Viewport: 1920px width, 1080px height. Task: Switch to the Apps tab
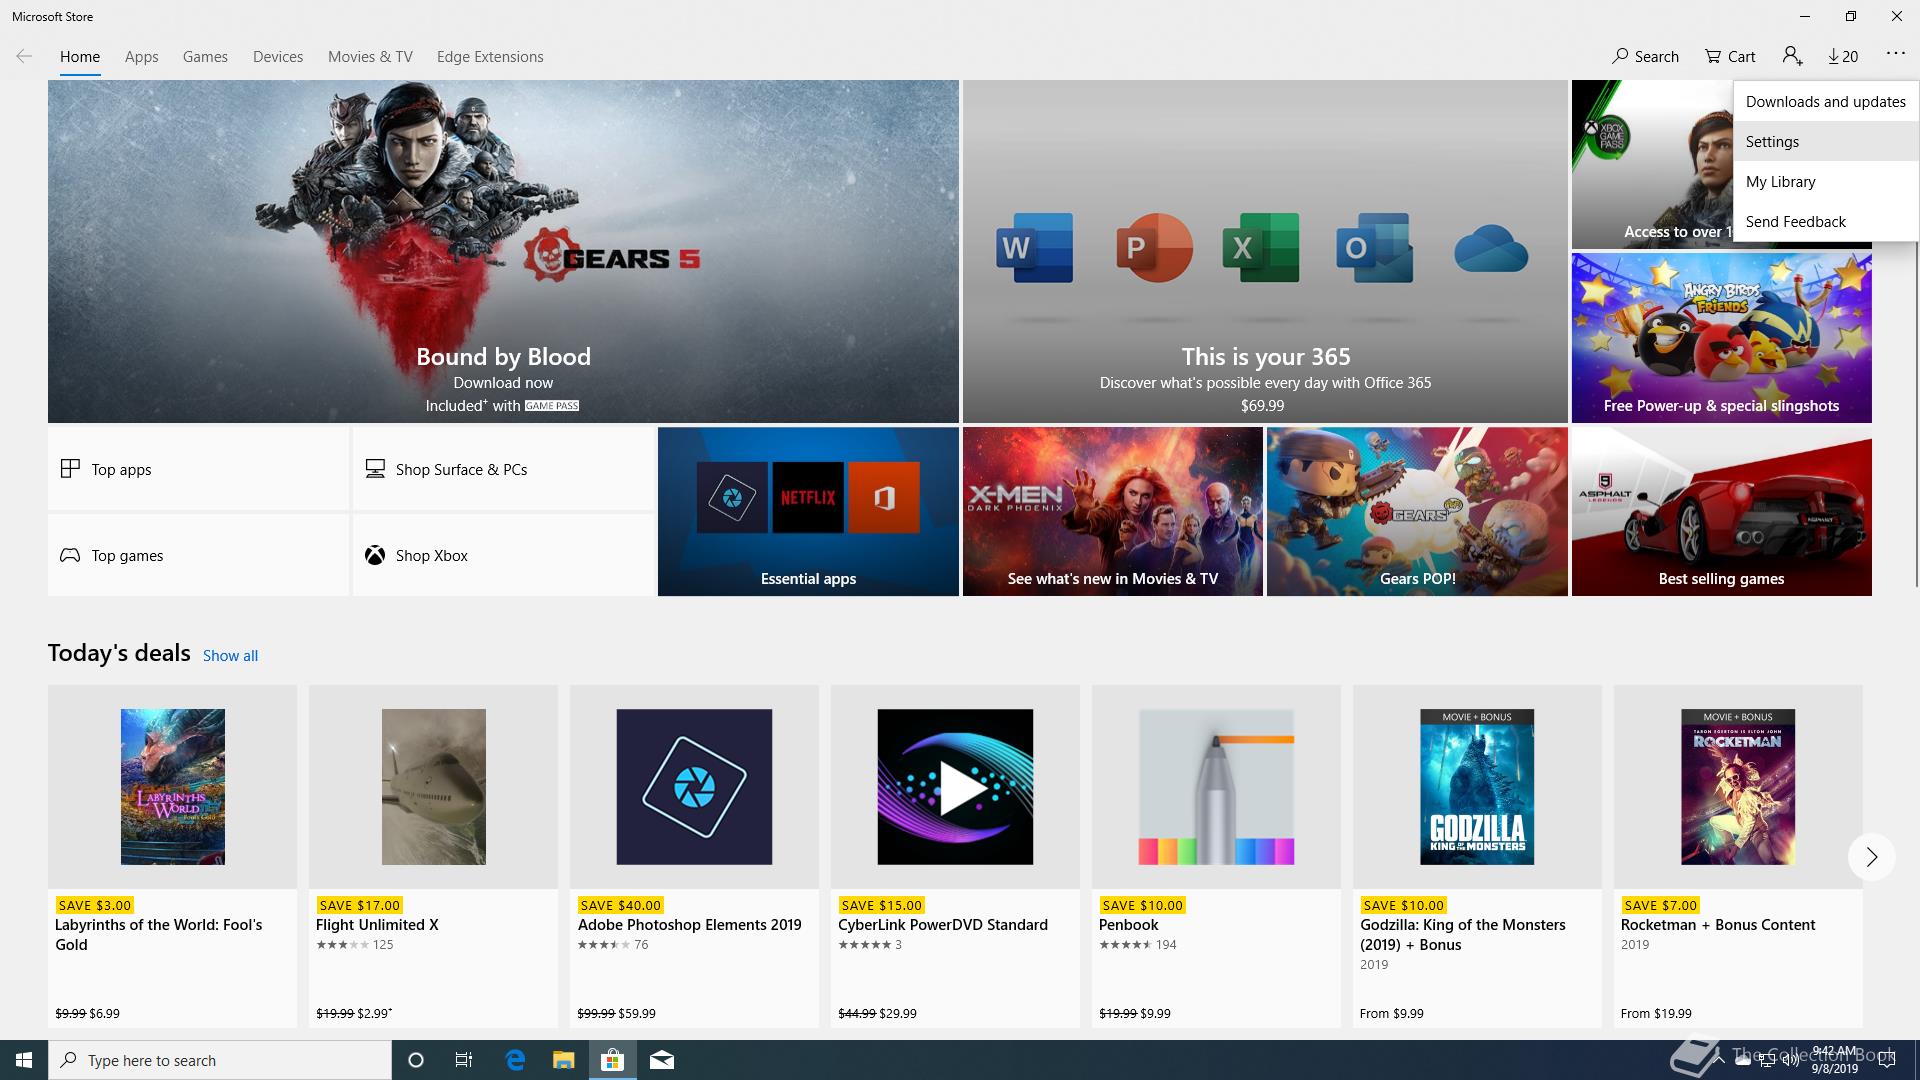(x=141, y=57)
